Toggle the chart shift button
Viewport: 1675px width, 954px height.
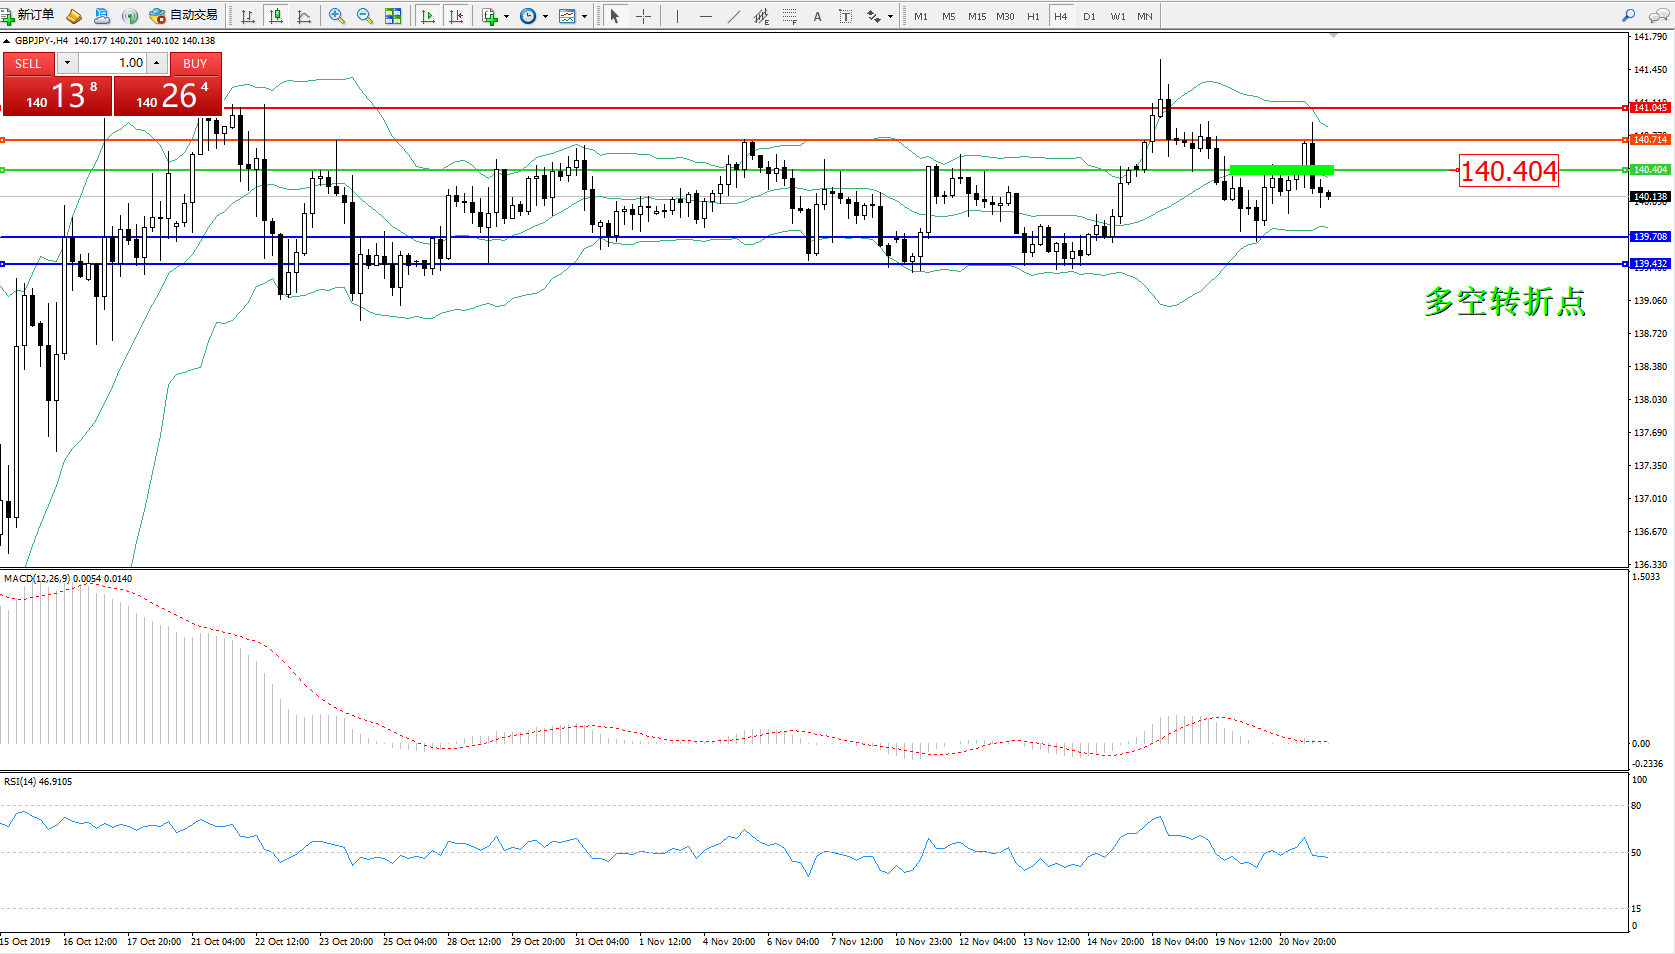point(456,16)
